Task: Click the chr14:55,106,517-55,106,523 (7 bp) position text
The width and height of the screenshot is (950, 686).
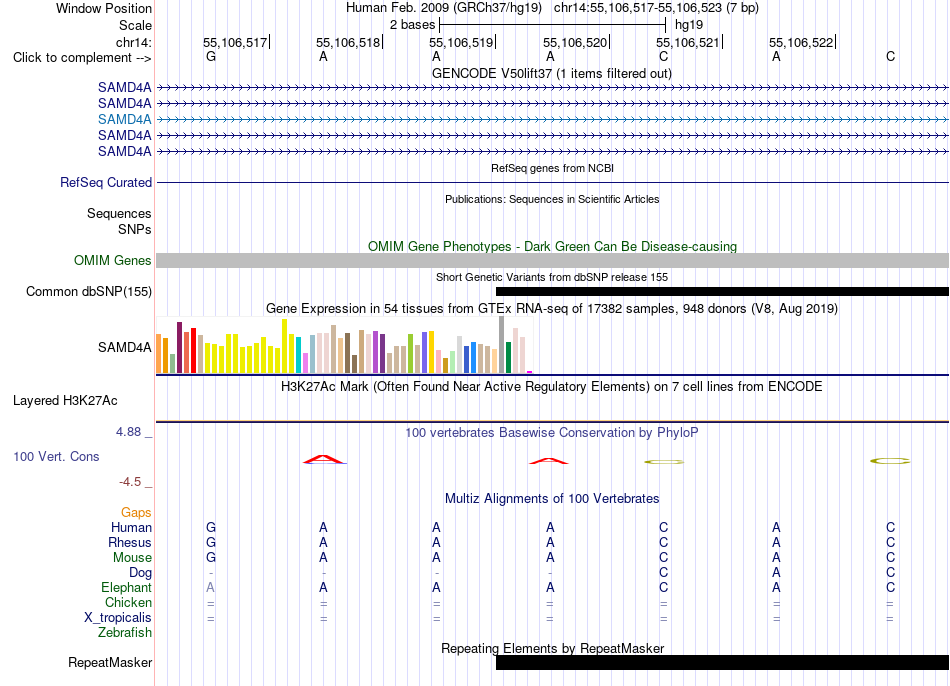Action: tap(656, 8)
